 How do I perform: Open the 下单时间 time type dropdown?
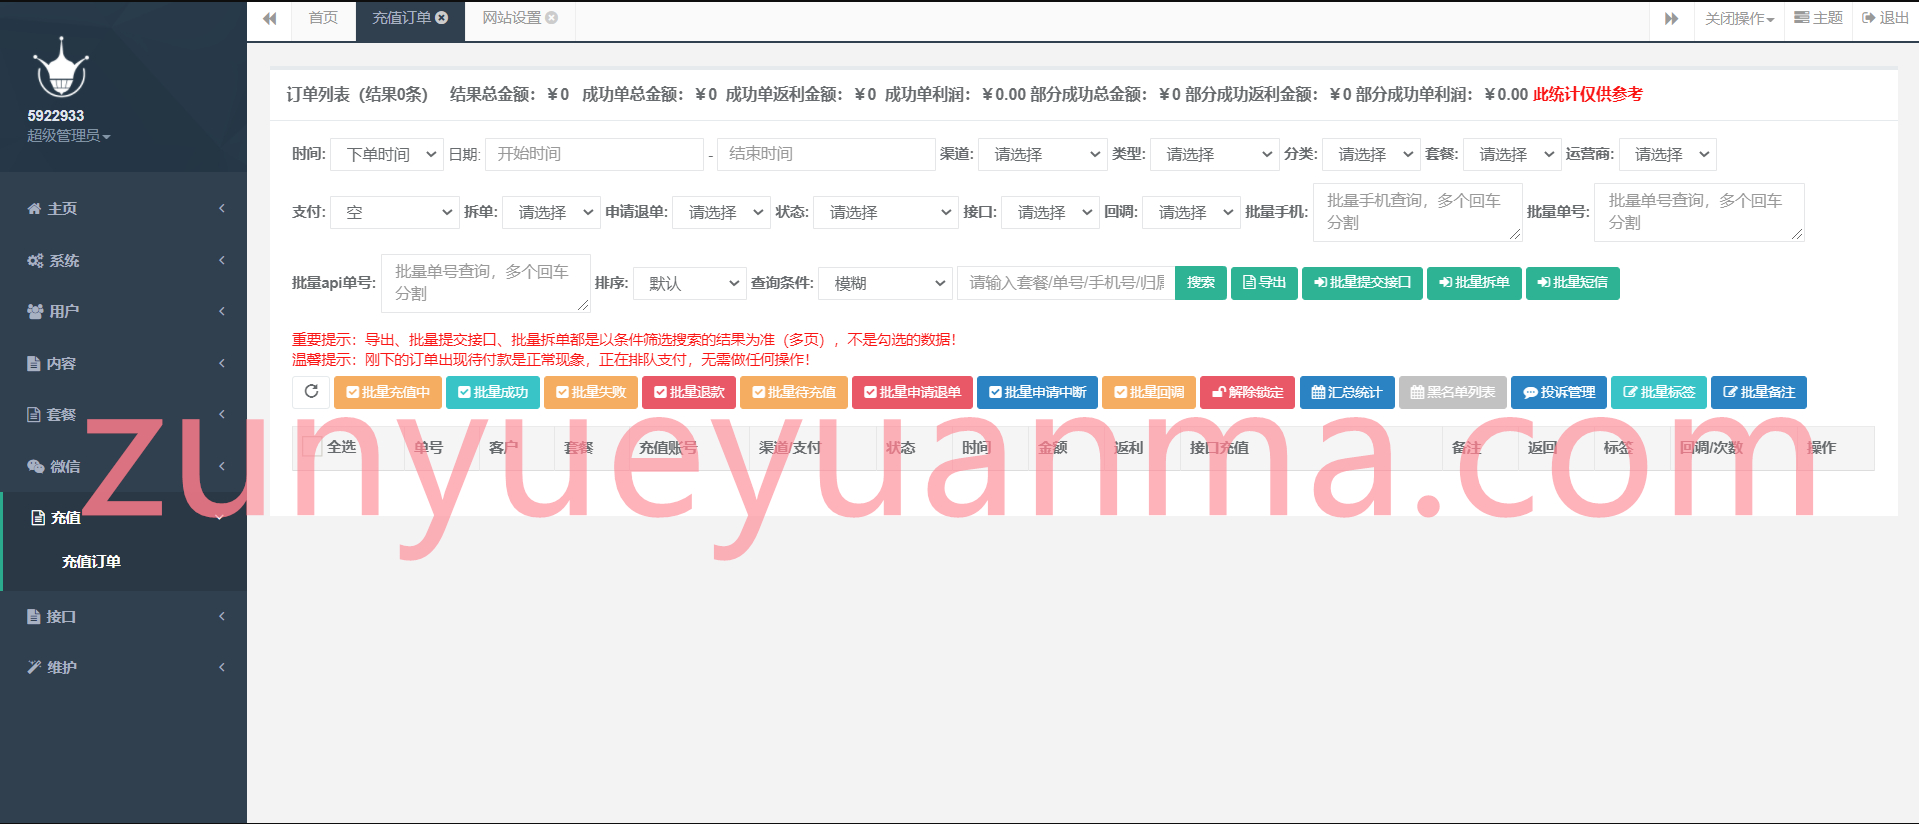[x=387, y=155]
